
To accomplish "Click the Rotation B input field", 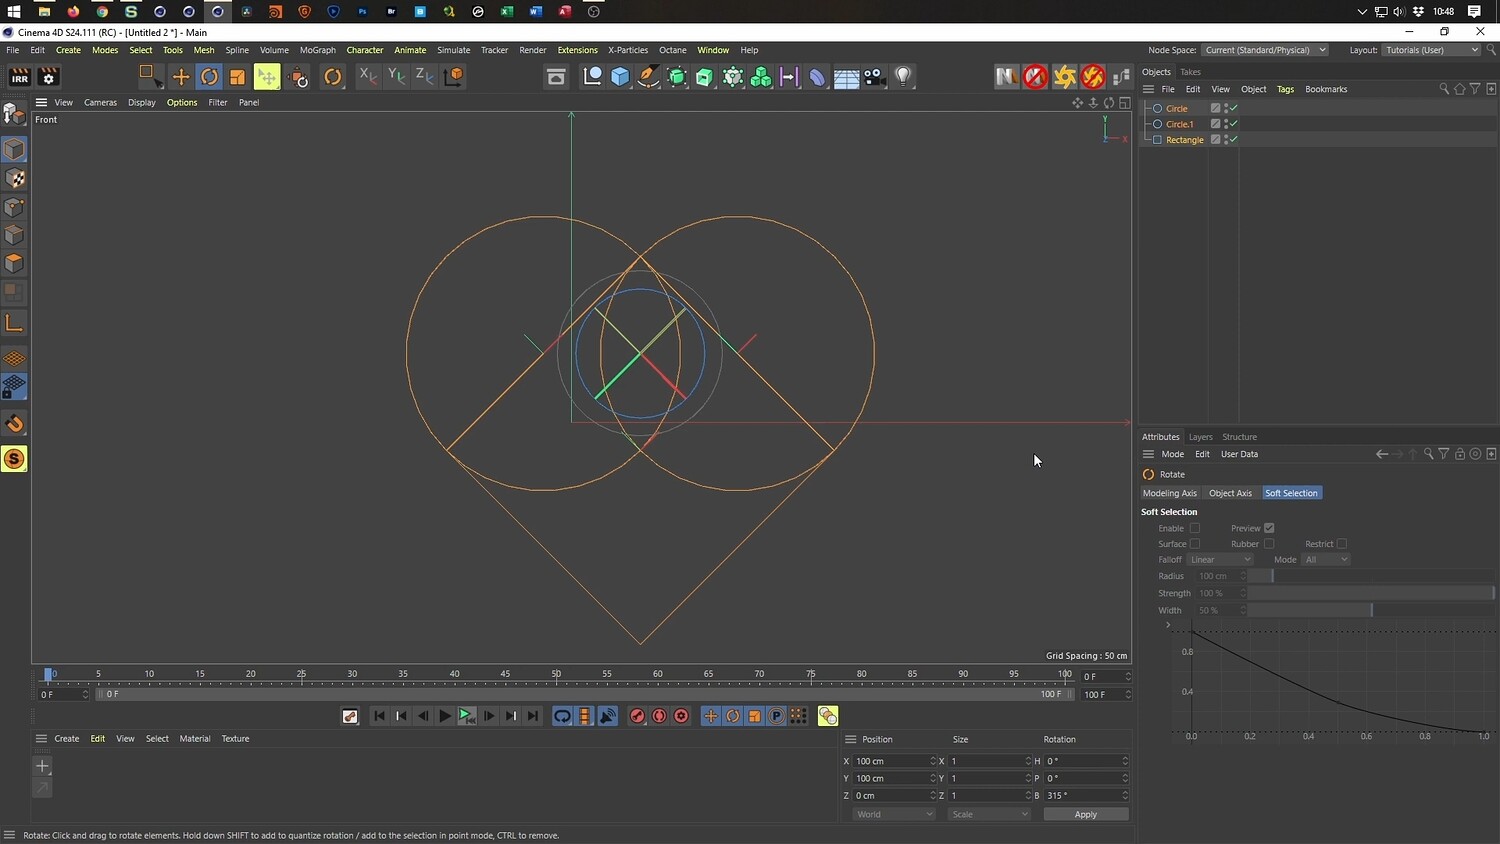I will tap(1084, 795).
